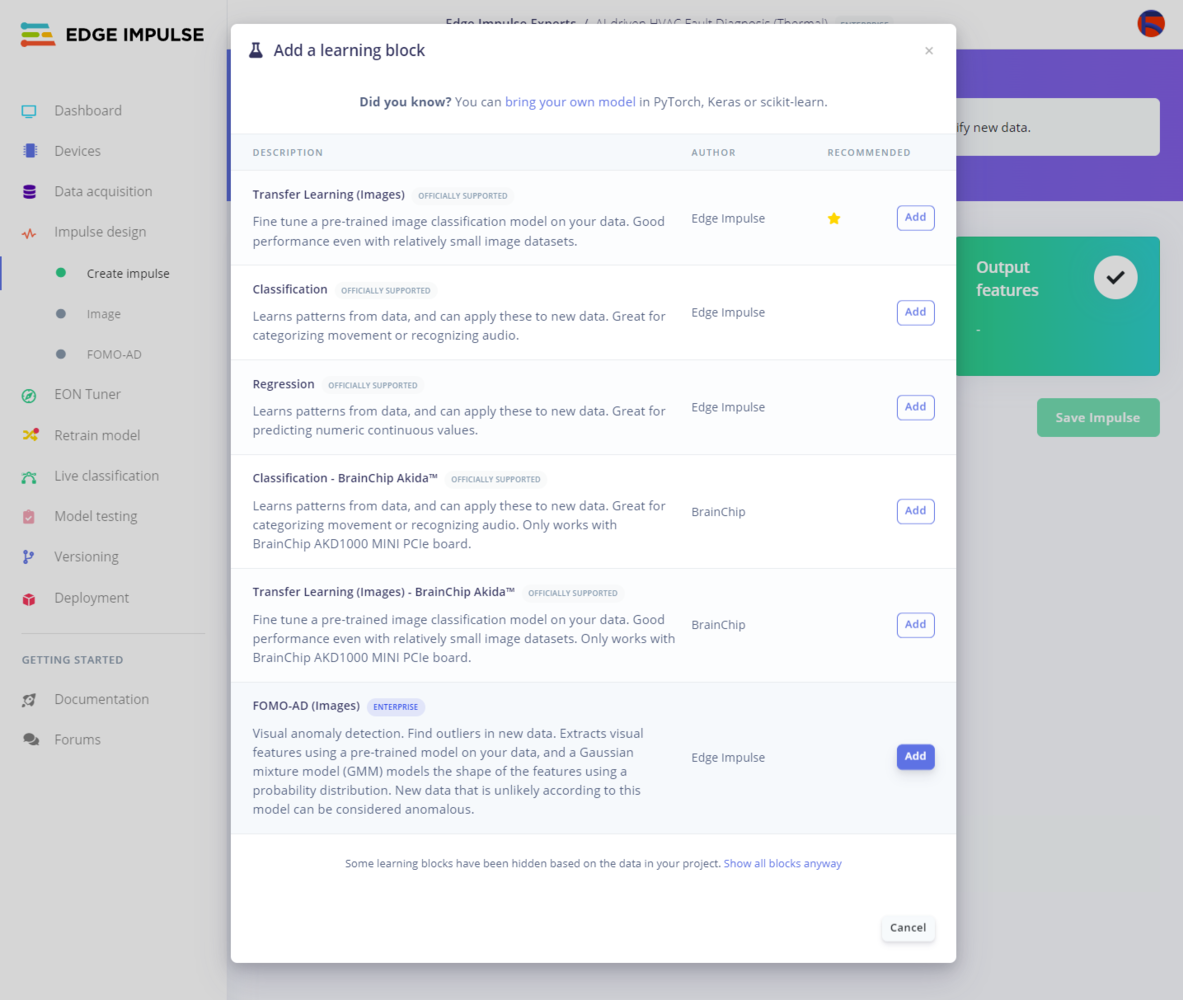The image size is (1183, 1000).
Task: Click the Output features block
Action: [x=1058, y=306]
